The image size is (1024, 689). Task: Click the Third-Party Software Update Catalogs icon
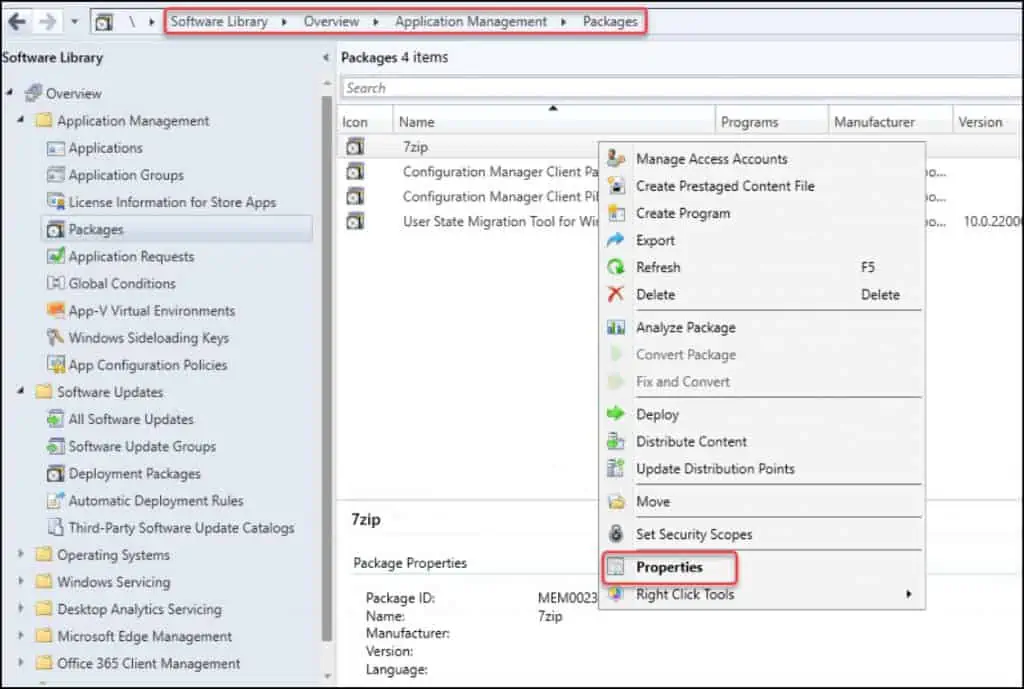pyautogui.click(x=56, y=528)
